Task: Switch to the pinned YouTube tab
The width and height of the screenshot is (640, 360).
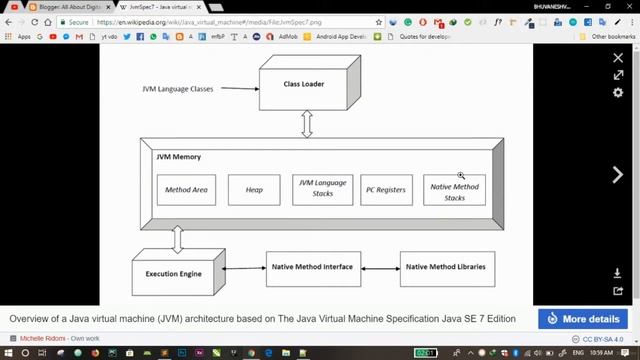Action: [x=14, y=7]
